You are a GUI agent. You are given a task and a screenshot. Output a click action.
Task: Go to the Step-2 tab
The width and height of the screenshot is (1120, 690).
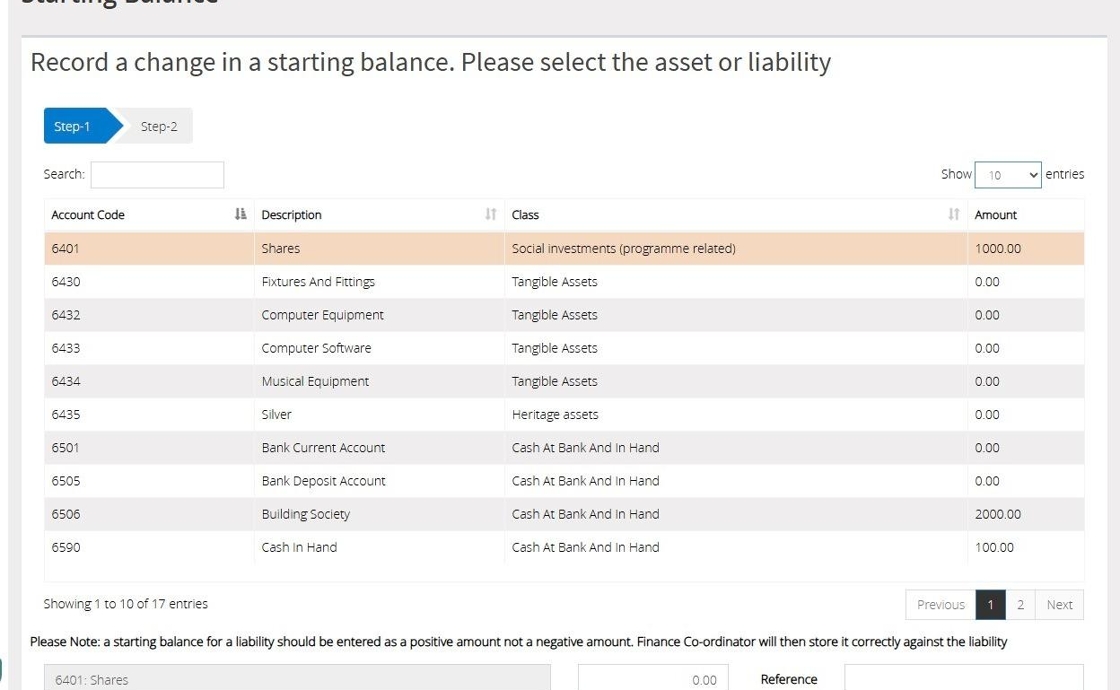(159, 127)
